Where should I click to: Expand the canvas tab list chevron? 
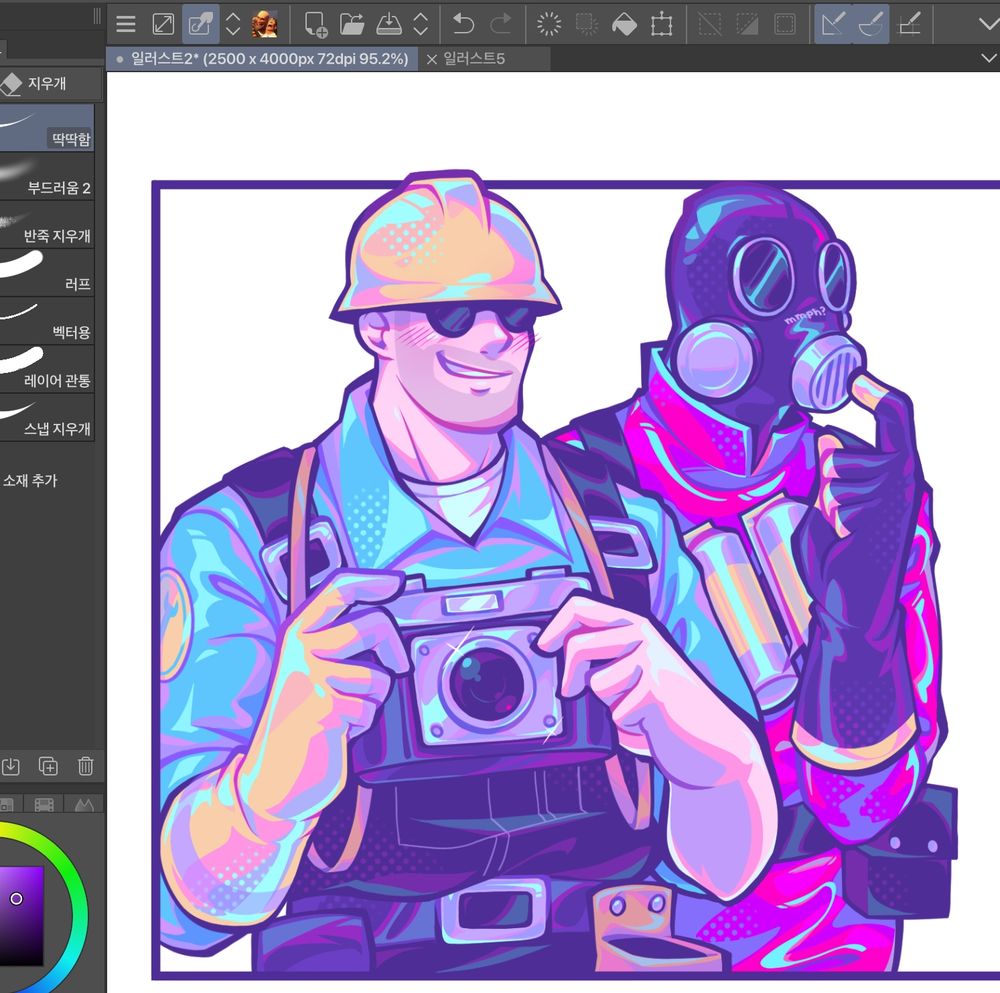coord(989,58)
